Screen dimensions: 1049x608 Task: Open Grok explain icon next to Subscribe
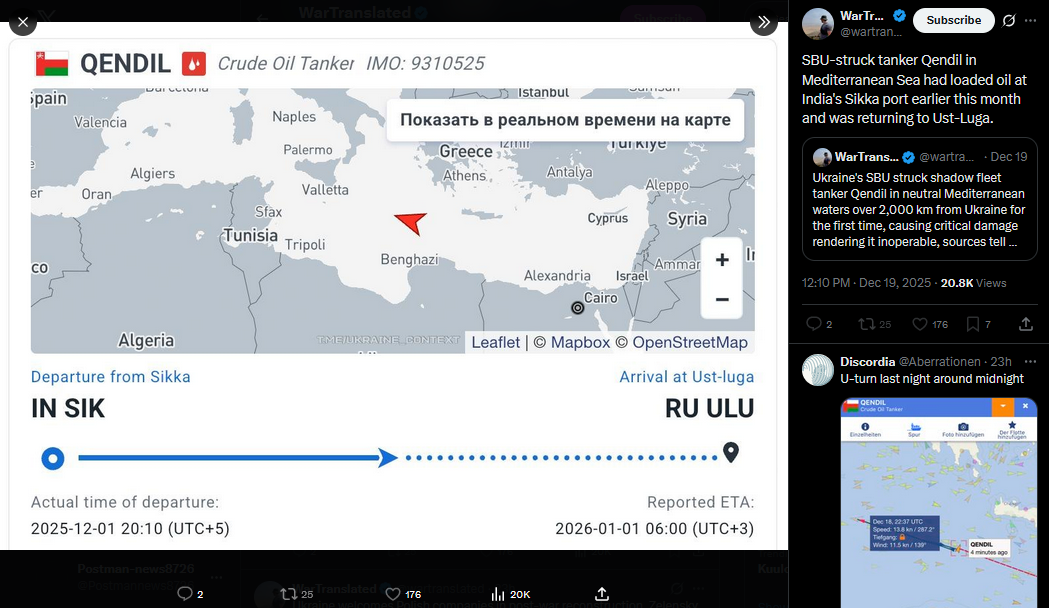click(1009, 21)
